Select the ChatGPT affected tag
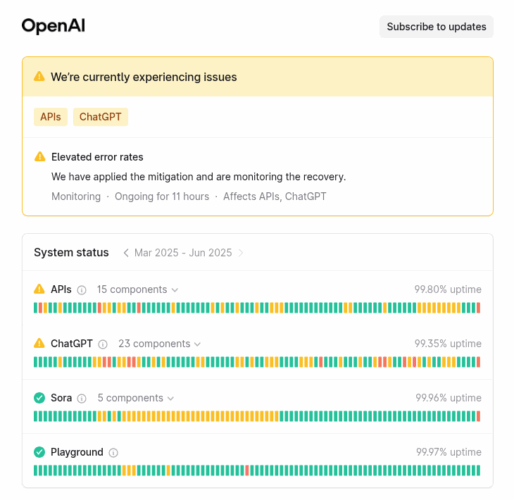This screenshot has width=514, height=500. 100,117
